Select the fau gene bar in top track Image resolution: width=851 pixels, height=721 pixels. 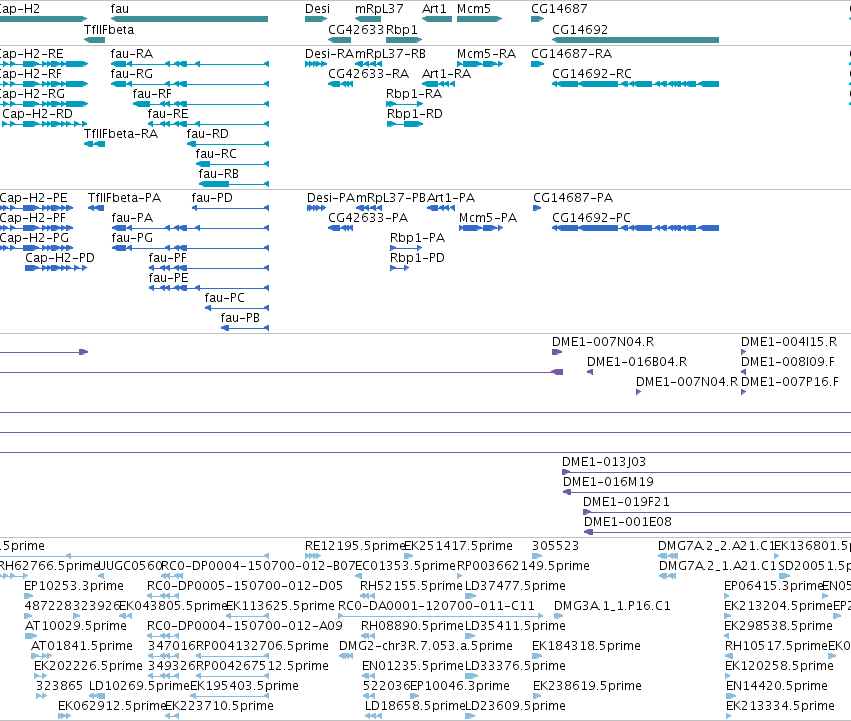tap(189, 19)
